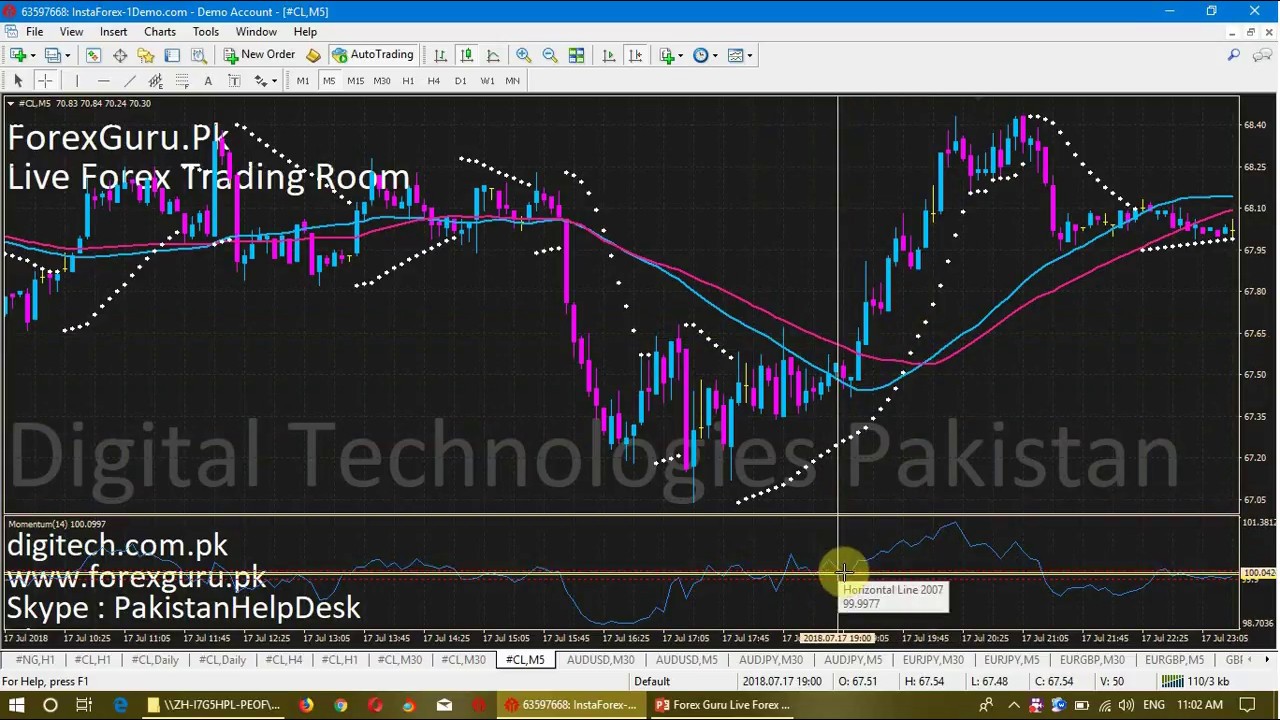
Task: Open the Templates toolbar icon
Action: point(735,55)
